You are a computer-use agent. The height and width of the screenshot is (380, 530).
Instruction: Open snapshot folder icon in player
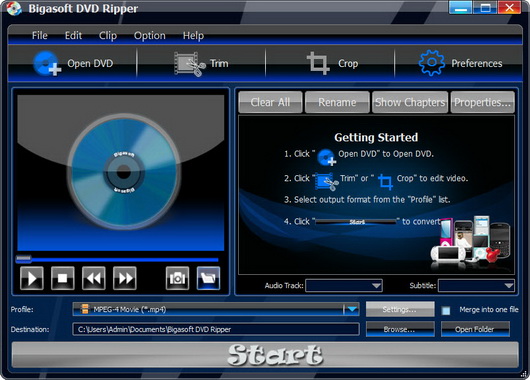(x=208, y=278)
